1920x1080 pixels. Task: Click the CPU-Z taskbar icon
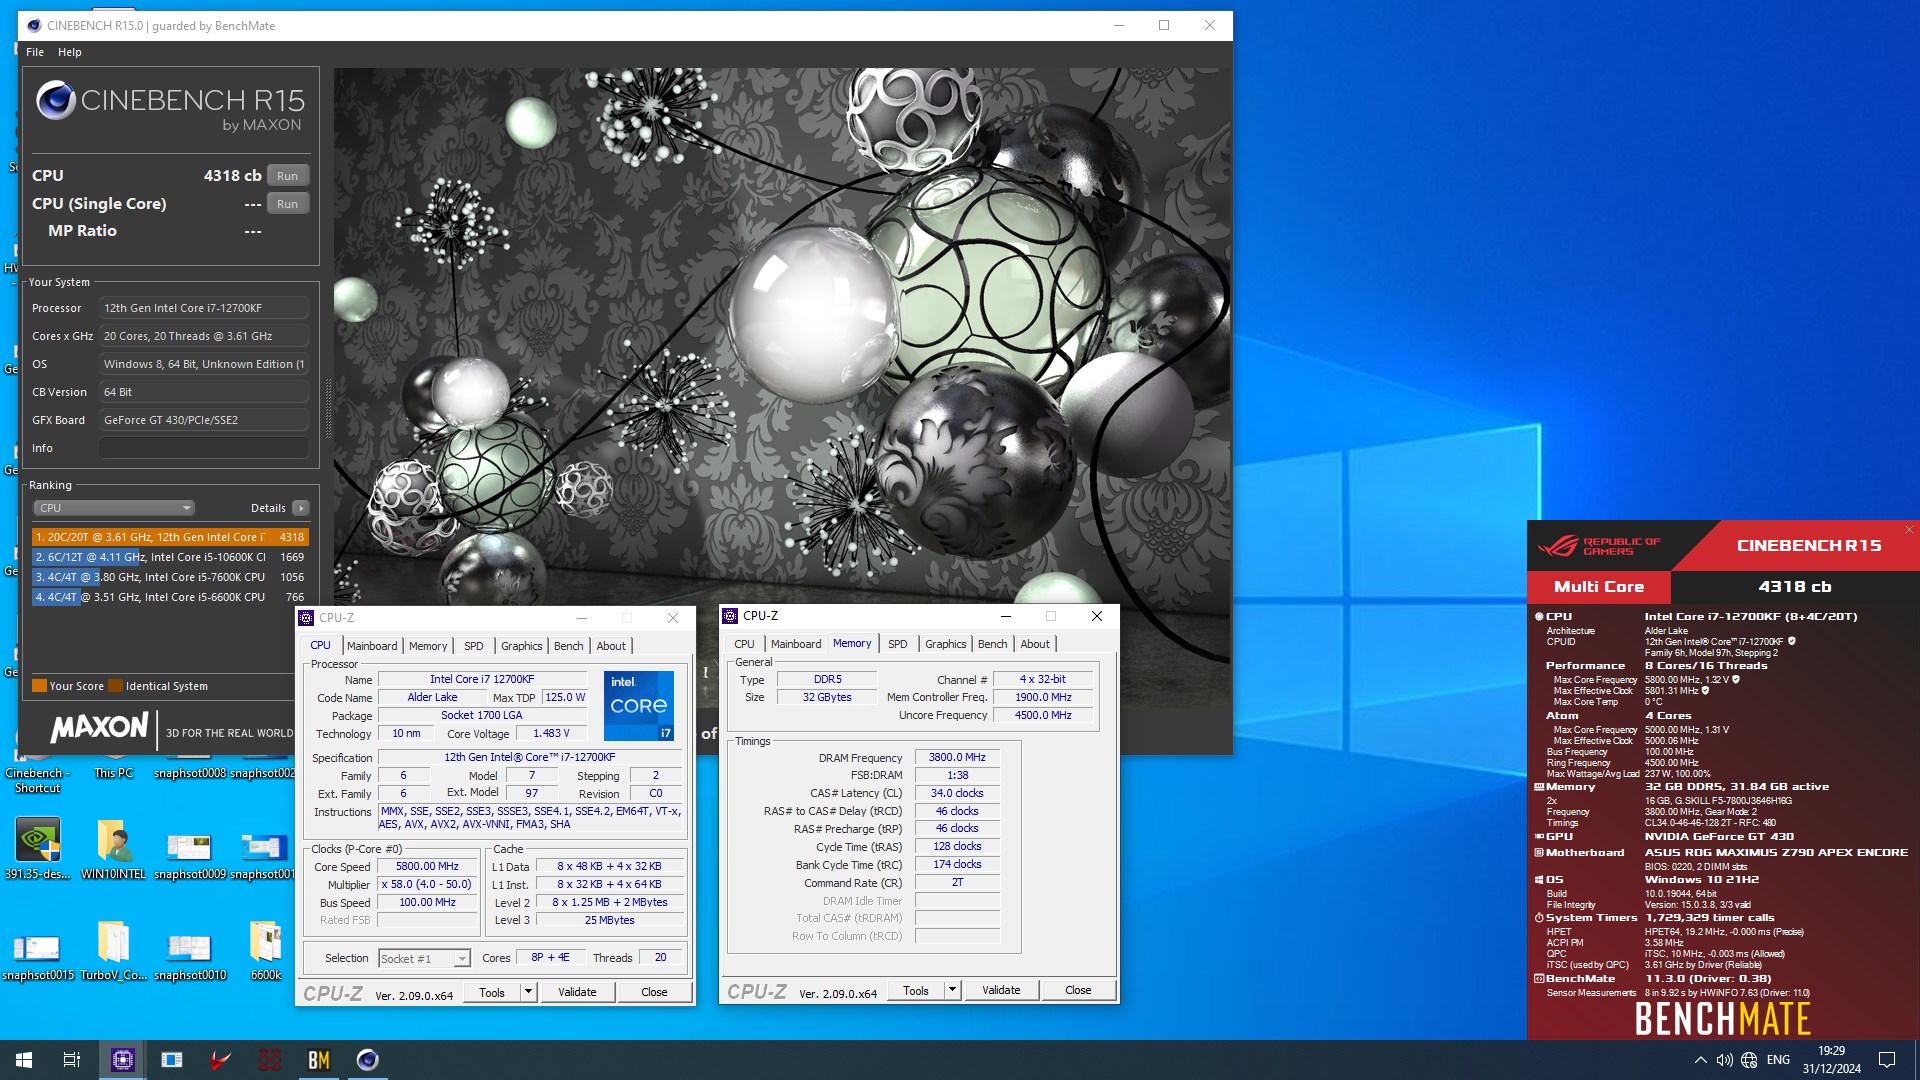122,1060
